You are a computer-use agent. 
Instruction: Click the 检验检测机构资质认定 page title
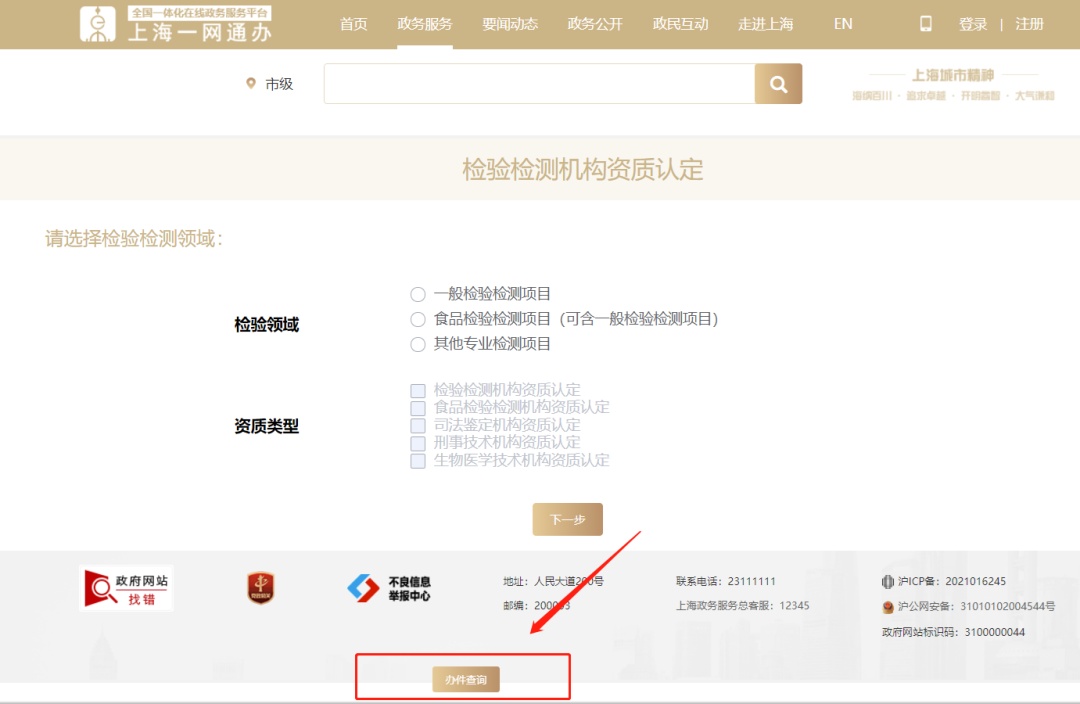coord(583,169)
